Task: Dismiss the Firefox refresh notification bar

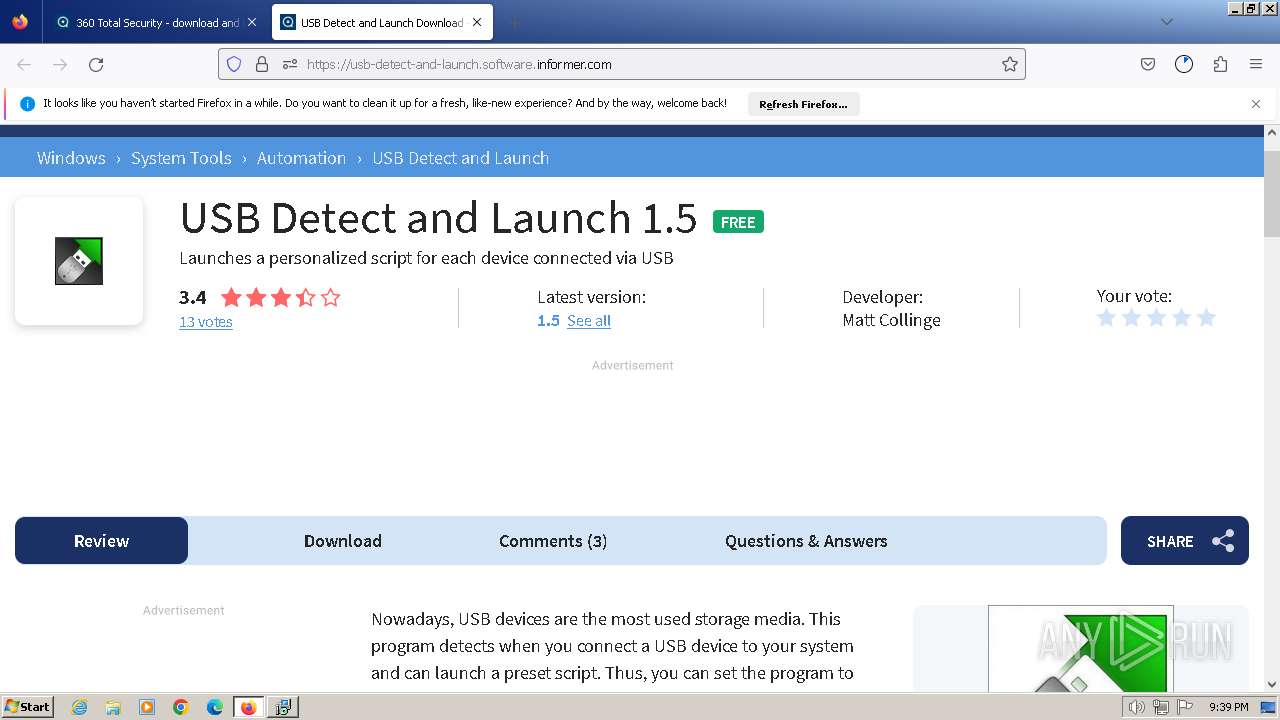Action: click(1256, 104)
